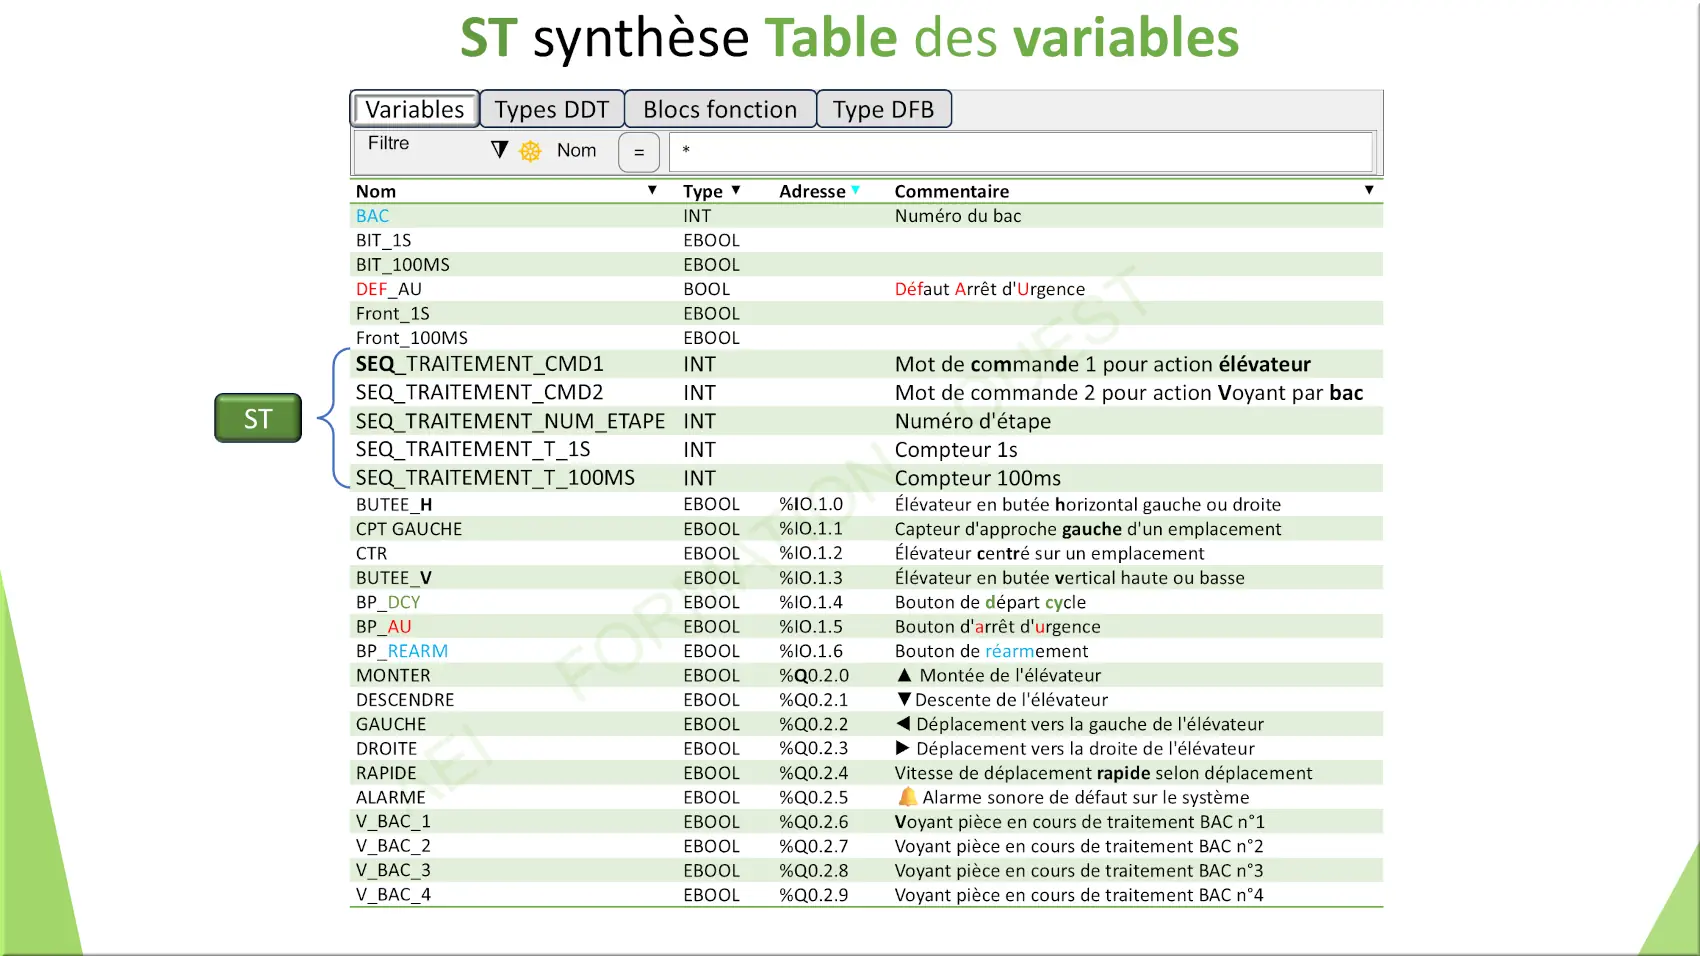This screenshot has width=1700, height=956.
Task: Click the filter name input field
Action: (x=1021, y=152)
